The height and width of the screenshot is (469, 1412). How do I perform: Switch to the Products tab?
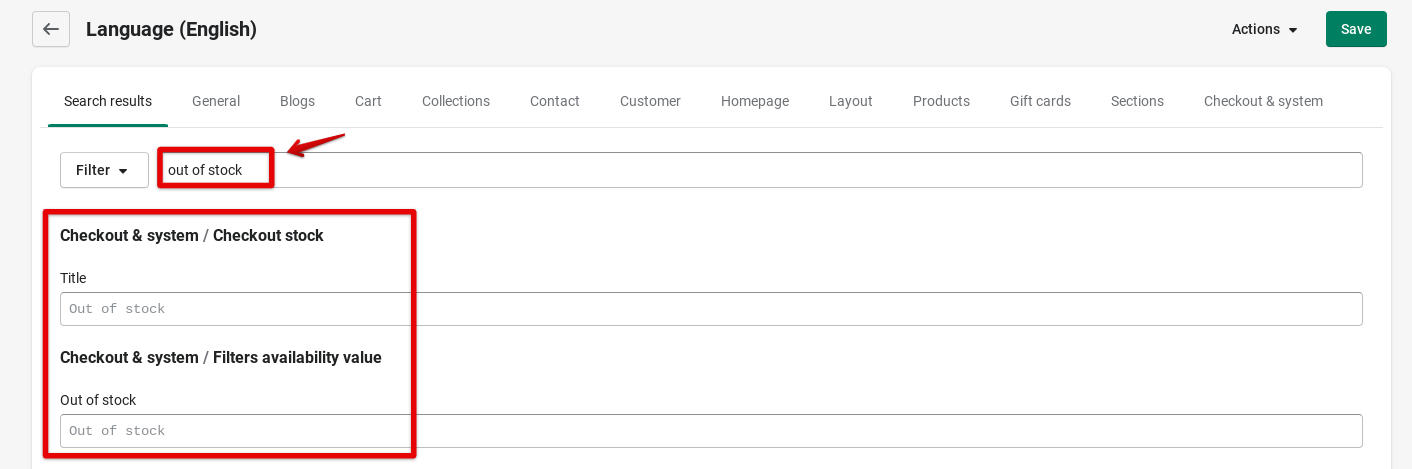pos(941,101)
